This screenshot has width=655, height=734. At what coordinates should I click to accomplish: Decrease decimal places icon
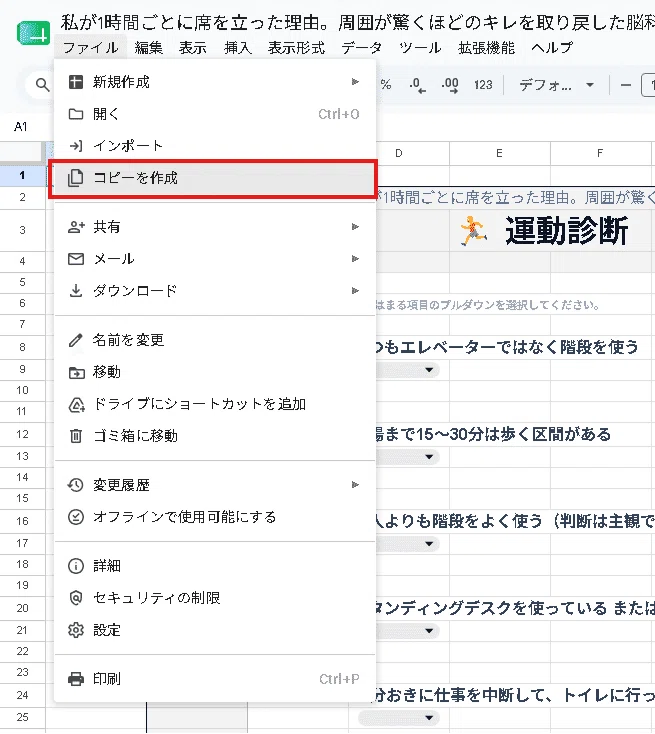tap(417, 85)
